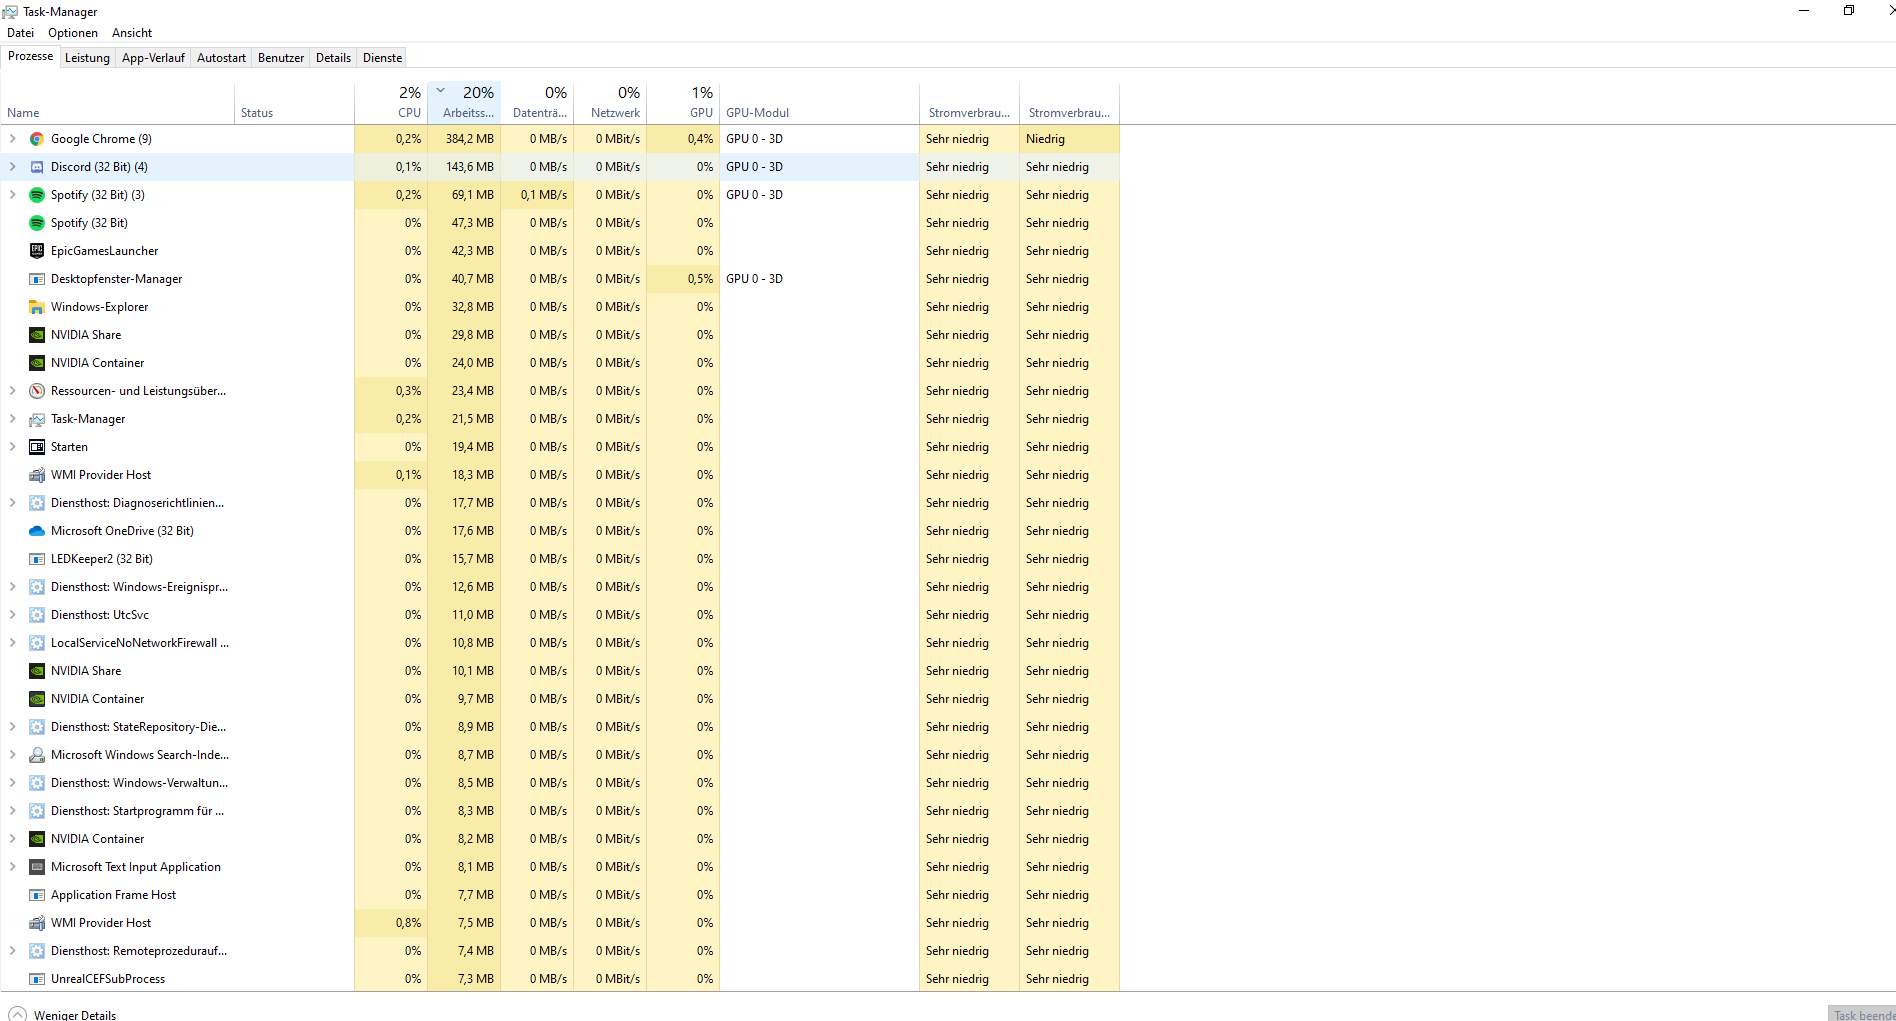
Task: Click the Starten process icon
Action: [x=37, y=447]
